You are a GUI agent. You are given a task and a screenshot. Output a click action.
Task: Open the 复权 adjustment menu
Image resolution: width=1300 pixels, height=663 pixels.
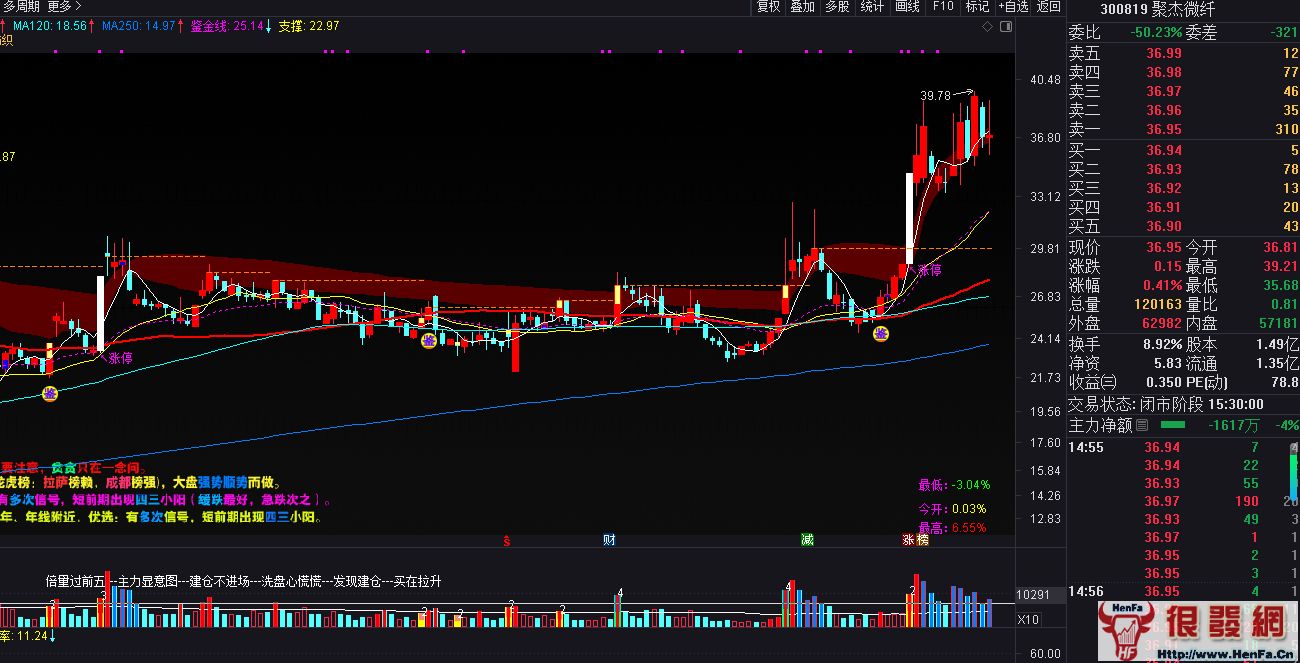click(768, 6)
